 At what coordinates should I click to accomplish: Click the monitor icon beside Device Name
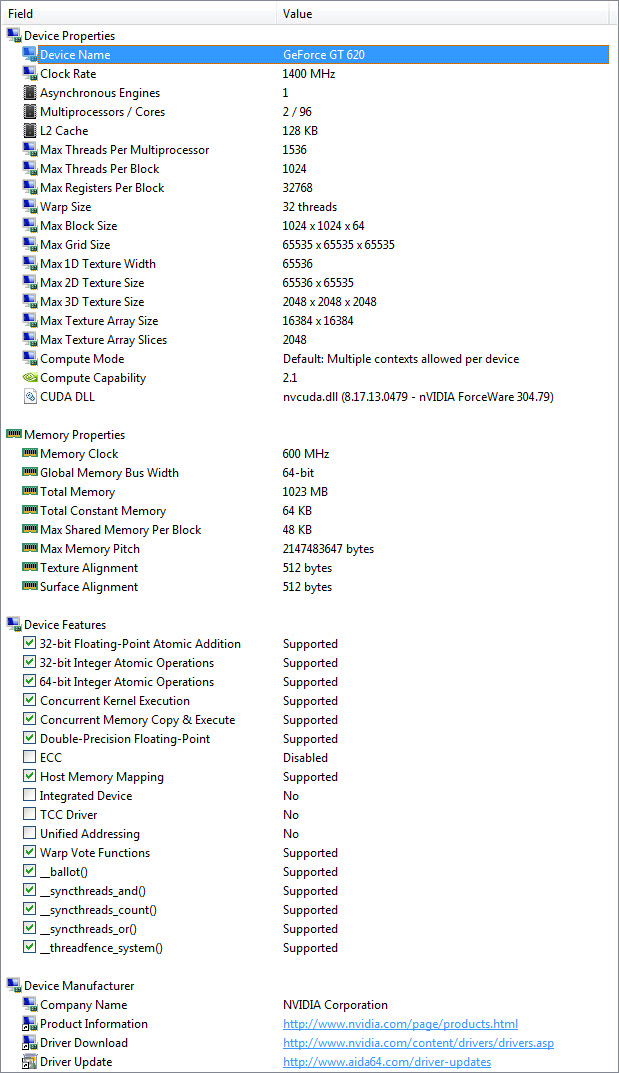pyautogui.click(x=30, y=55)
